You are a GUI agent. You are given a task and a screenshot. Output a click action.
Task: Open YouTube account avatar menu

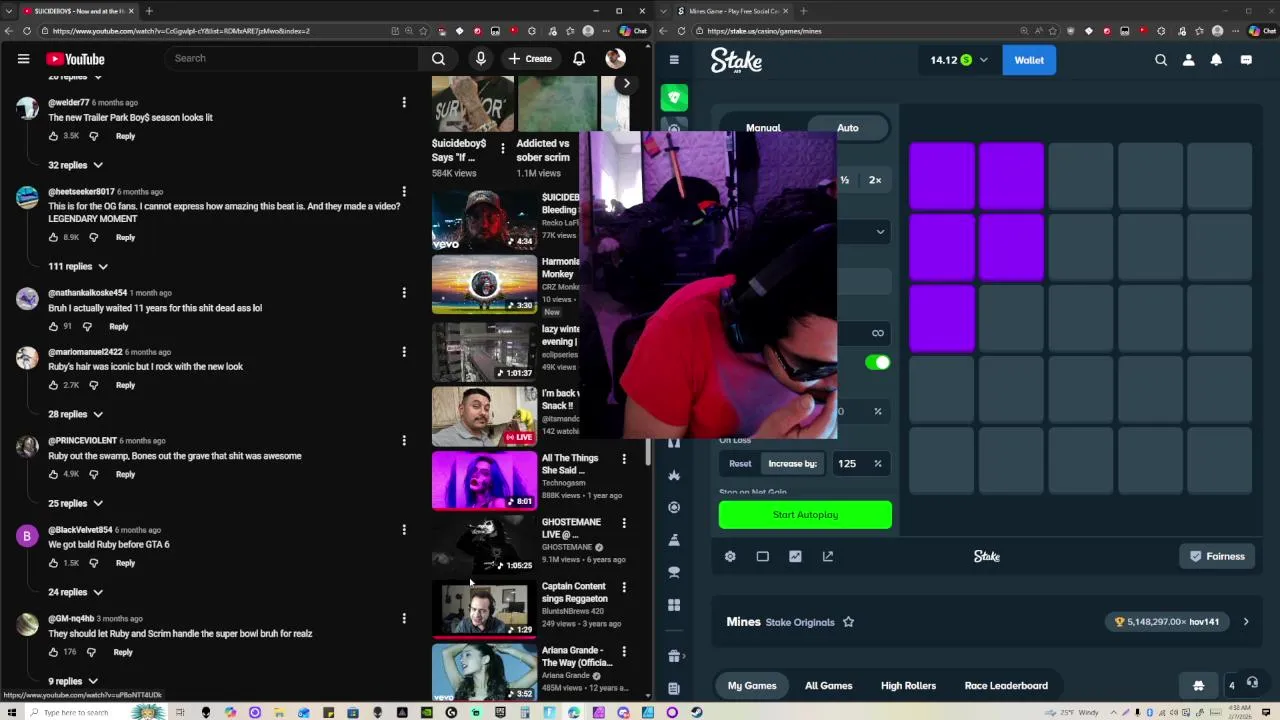click(x=616, y=58)
